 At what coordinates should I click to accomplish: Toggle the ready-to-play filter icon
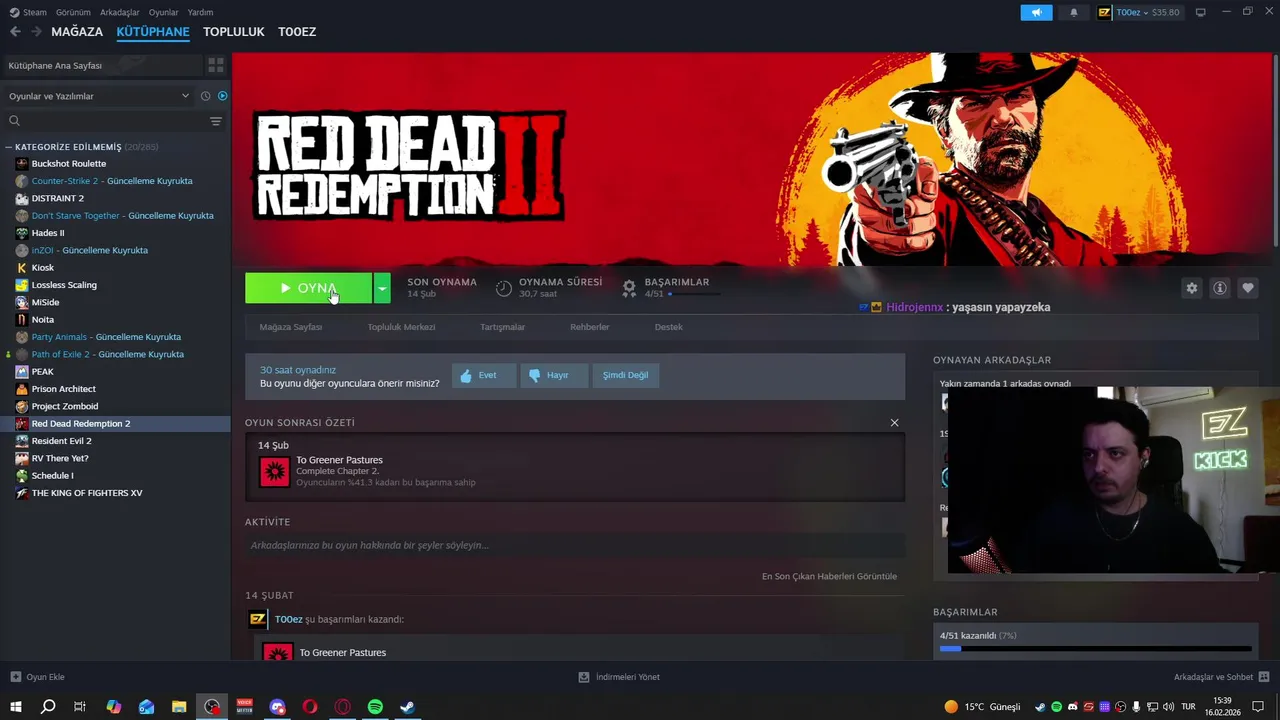[x=222, y=96]
